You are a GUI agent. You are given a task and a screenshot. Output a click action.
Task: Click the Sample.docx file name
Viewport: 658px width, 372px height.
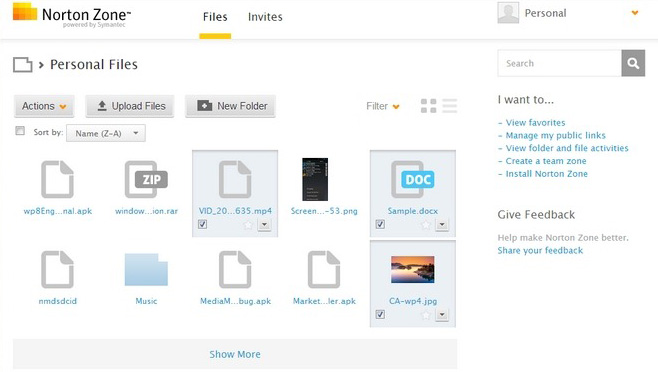click(413, 211)
